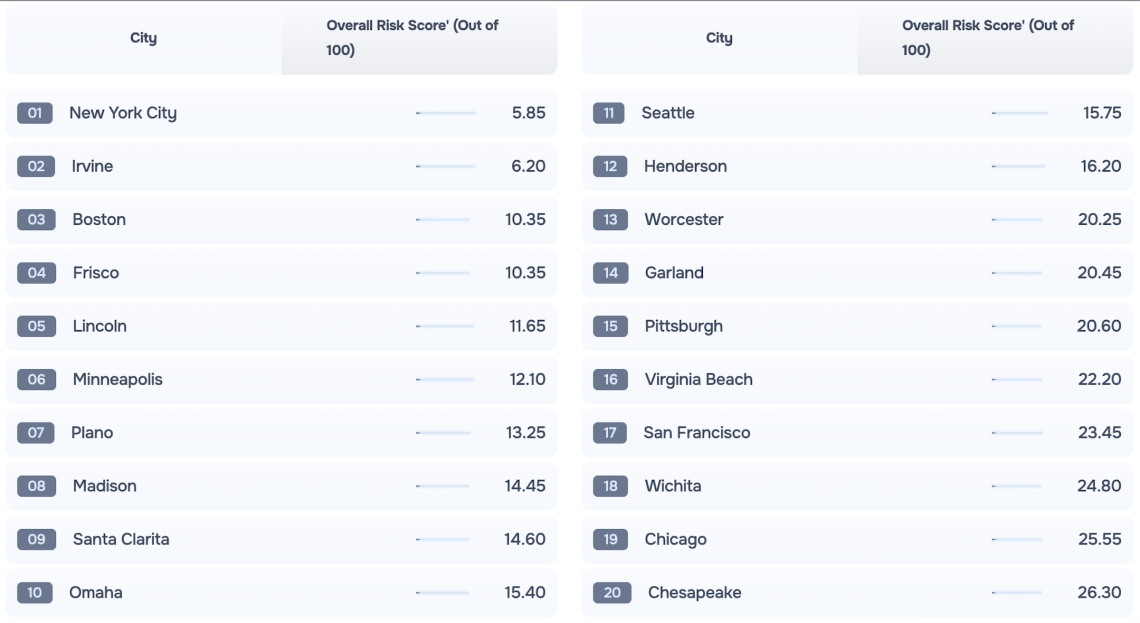This screenshot has width=1140, height=623.
Task: Click the risk score bar for Irvine
Action: (446, 167)
